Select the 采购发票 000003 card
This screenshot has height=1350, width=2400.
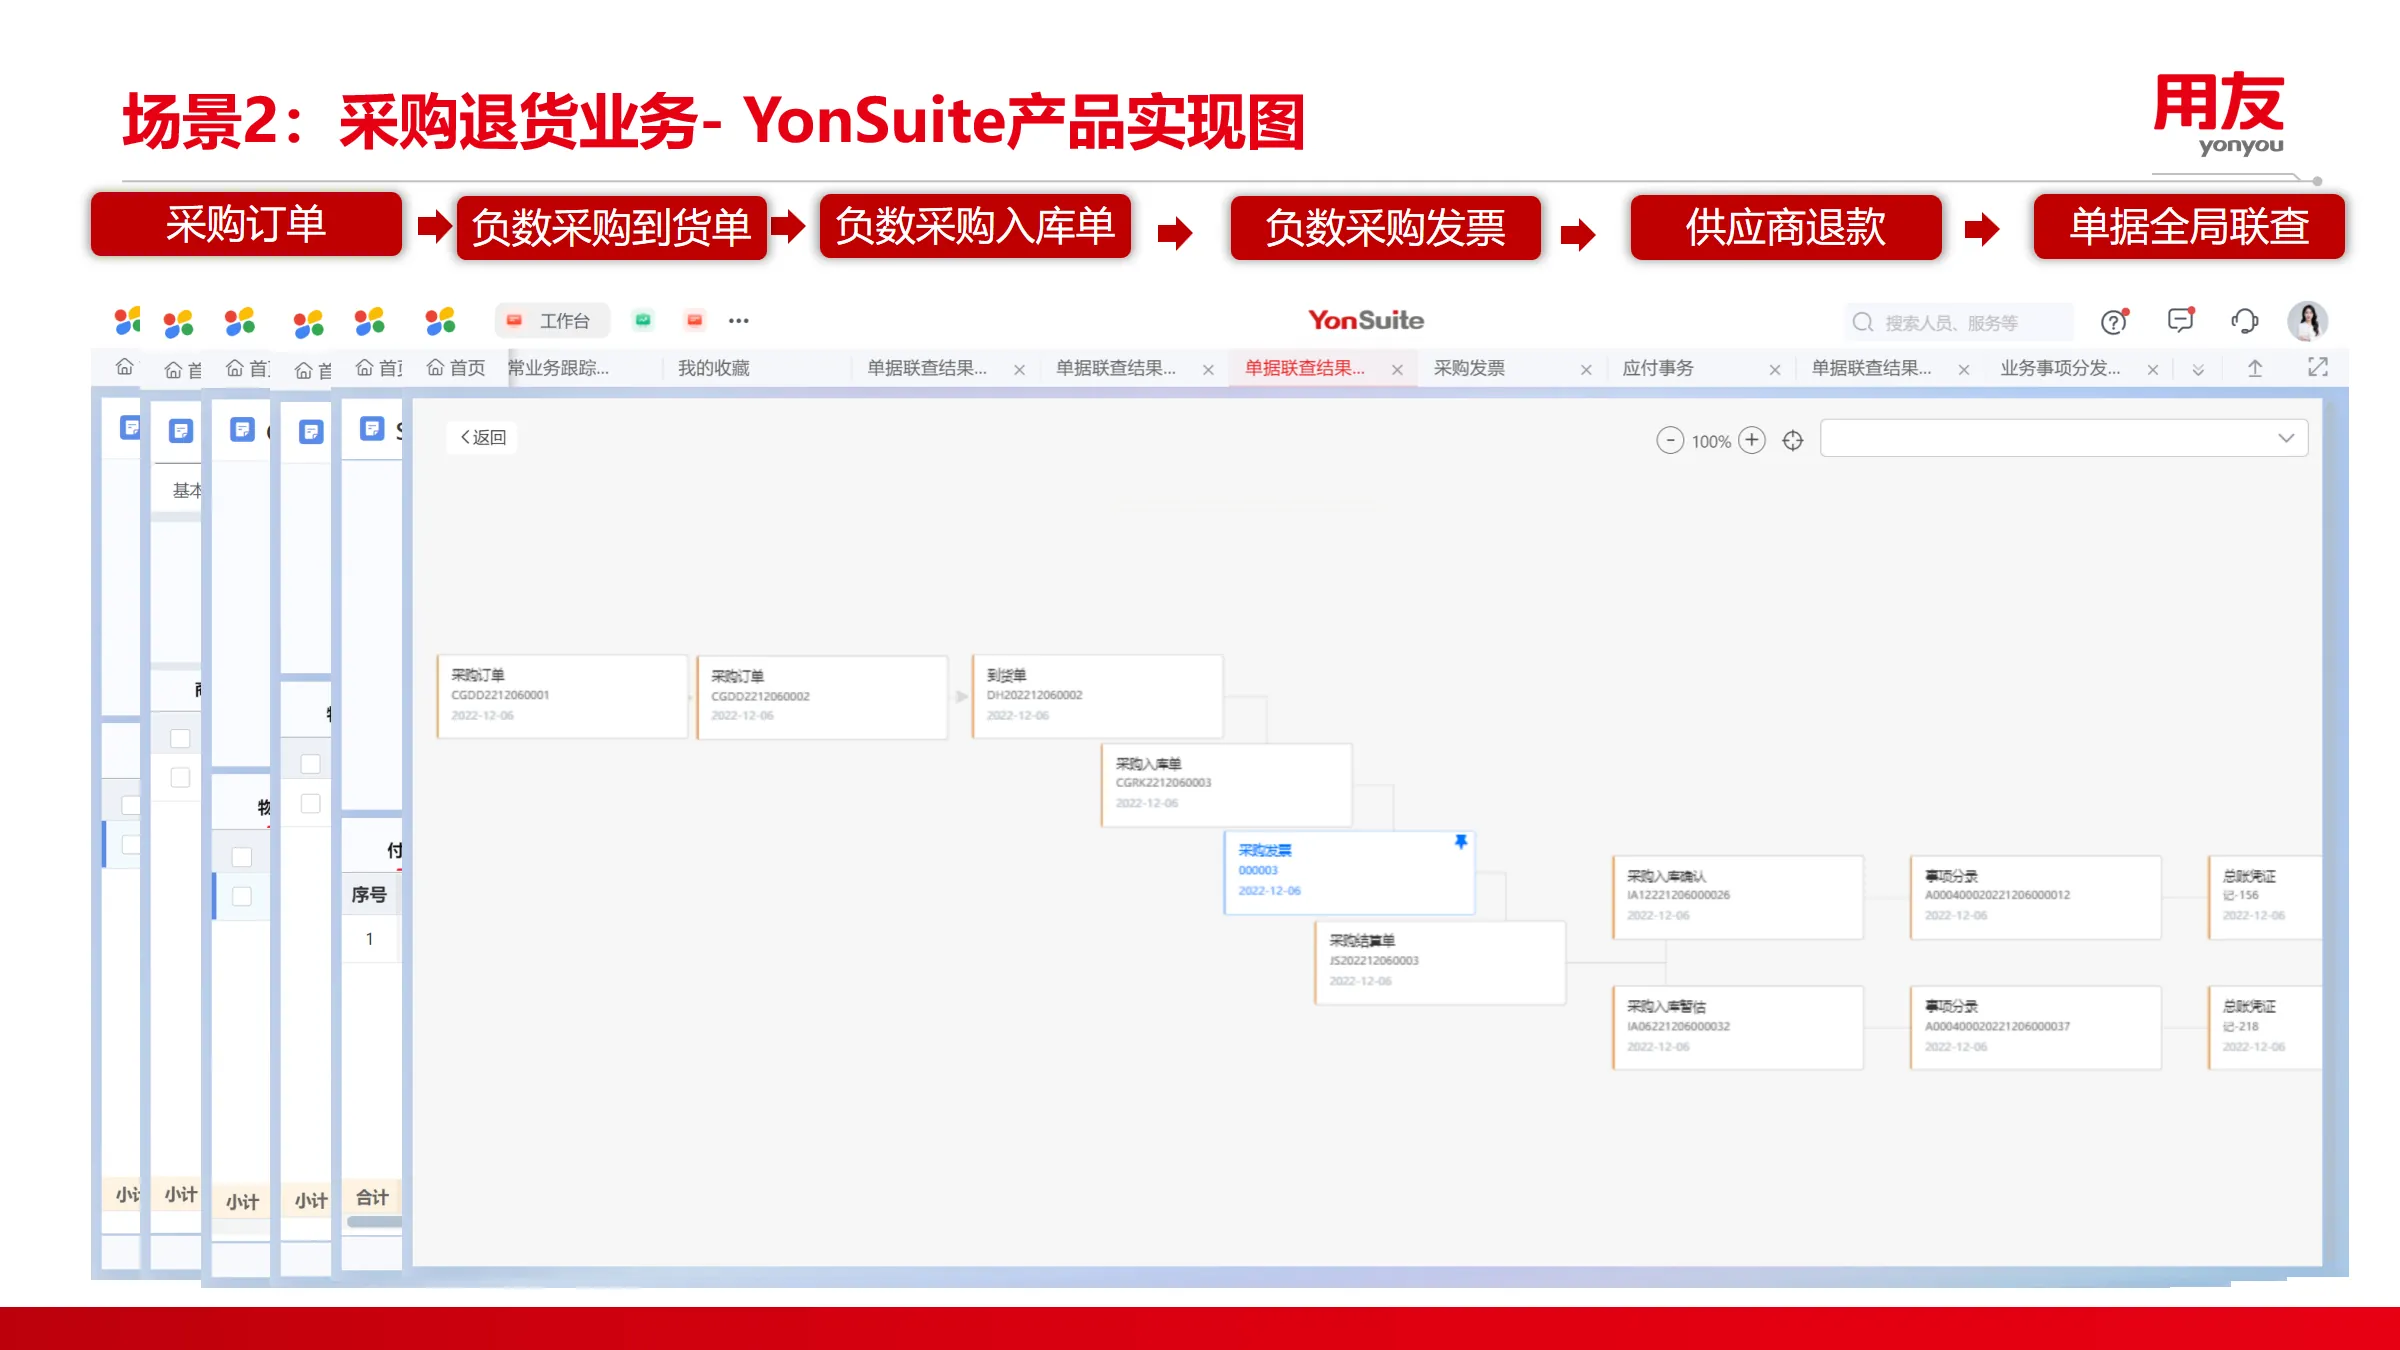(x=1350, y=872)
